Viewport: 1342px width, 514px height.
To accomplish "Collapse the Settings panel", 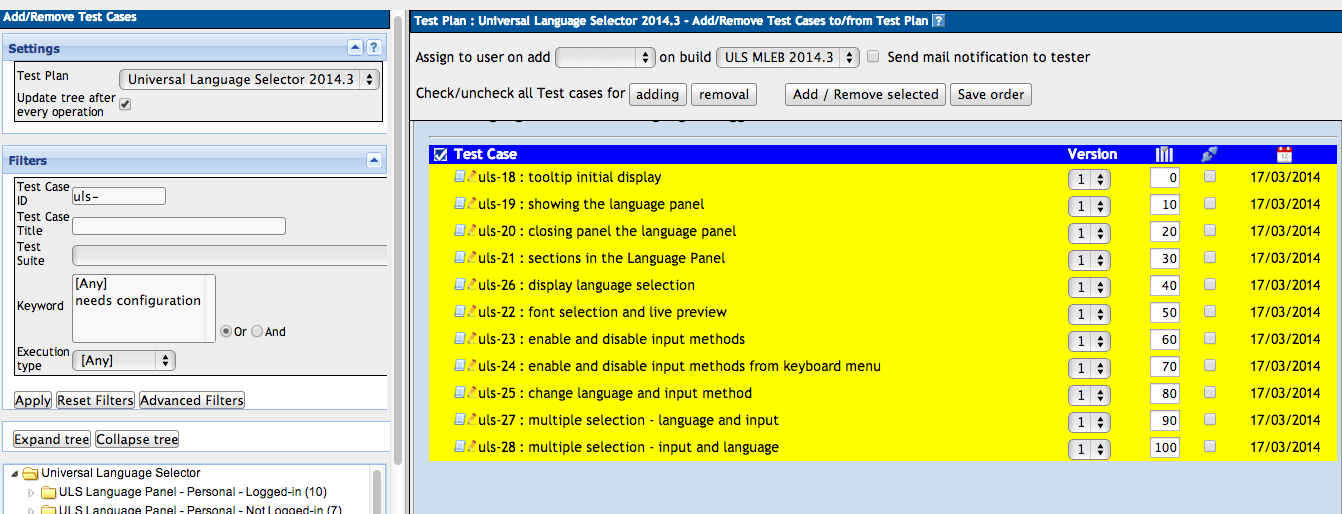I will (x=355, y=48).
